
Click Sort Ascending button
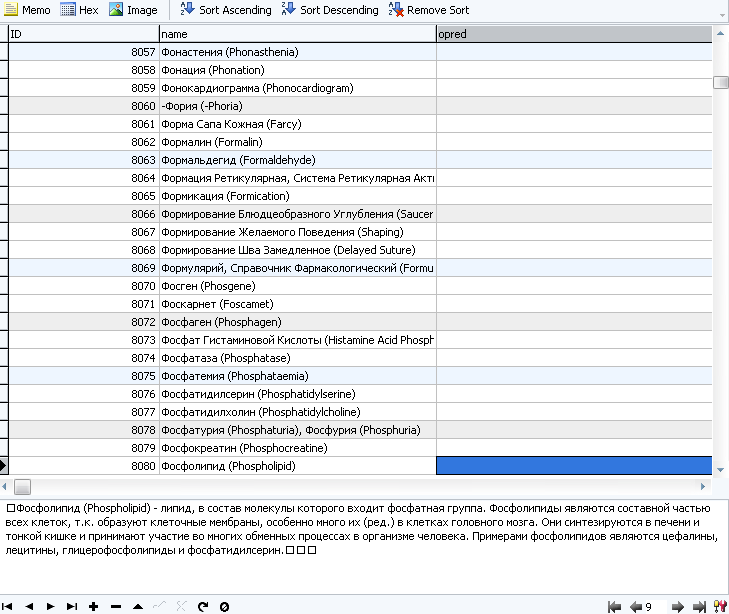pyautogui.click(x=226, y=10)
